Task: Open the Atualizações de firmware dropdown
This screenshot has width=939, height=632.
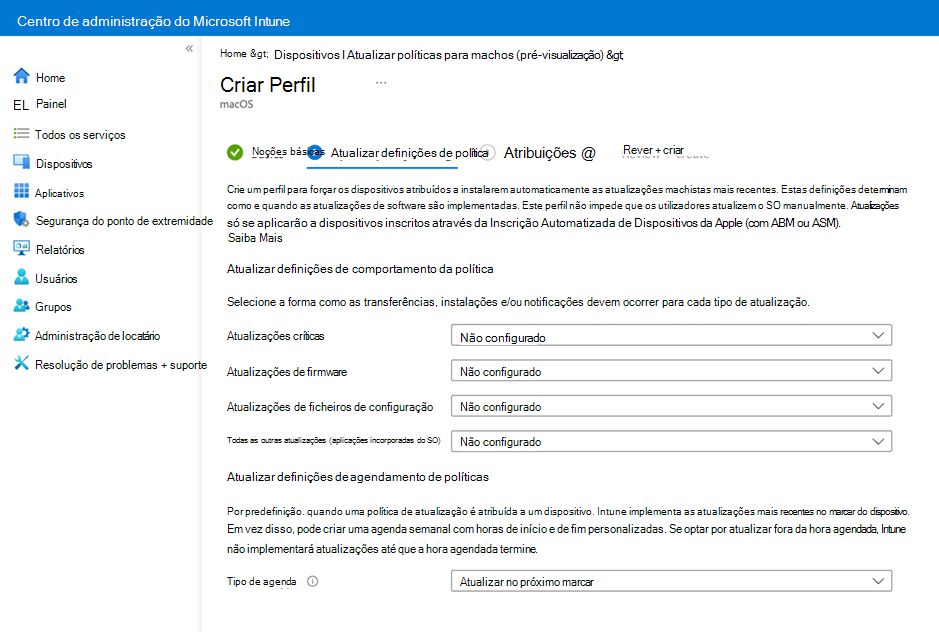Action: (x=671, y=371)
